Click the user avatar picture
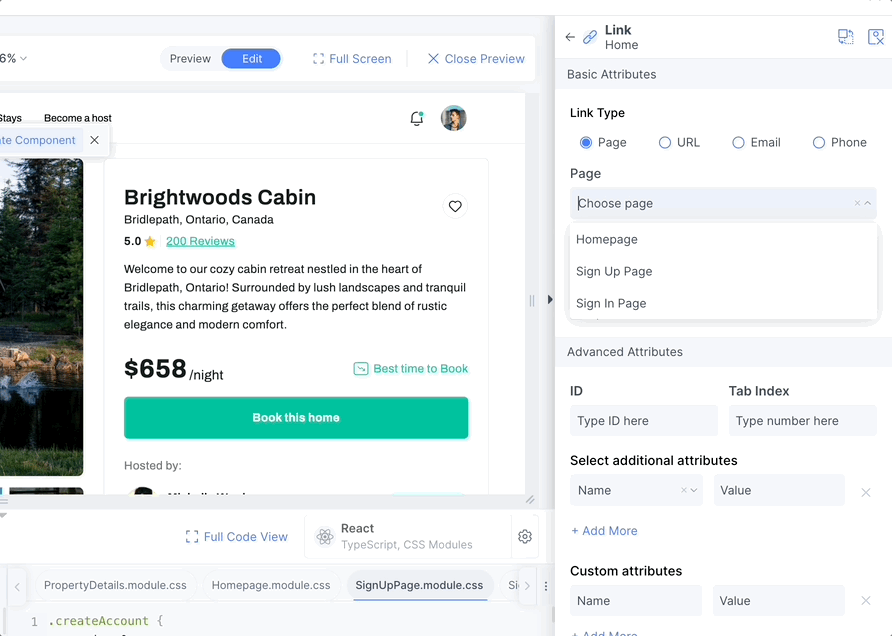 (x=453, y=118)
